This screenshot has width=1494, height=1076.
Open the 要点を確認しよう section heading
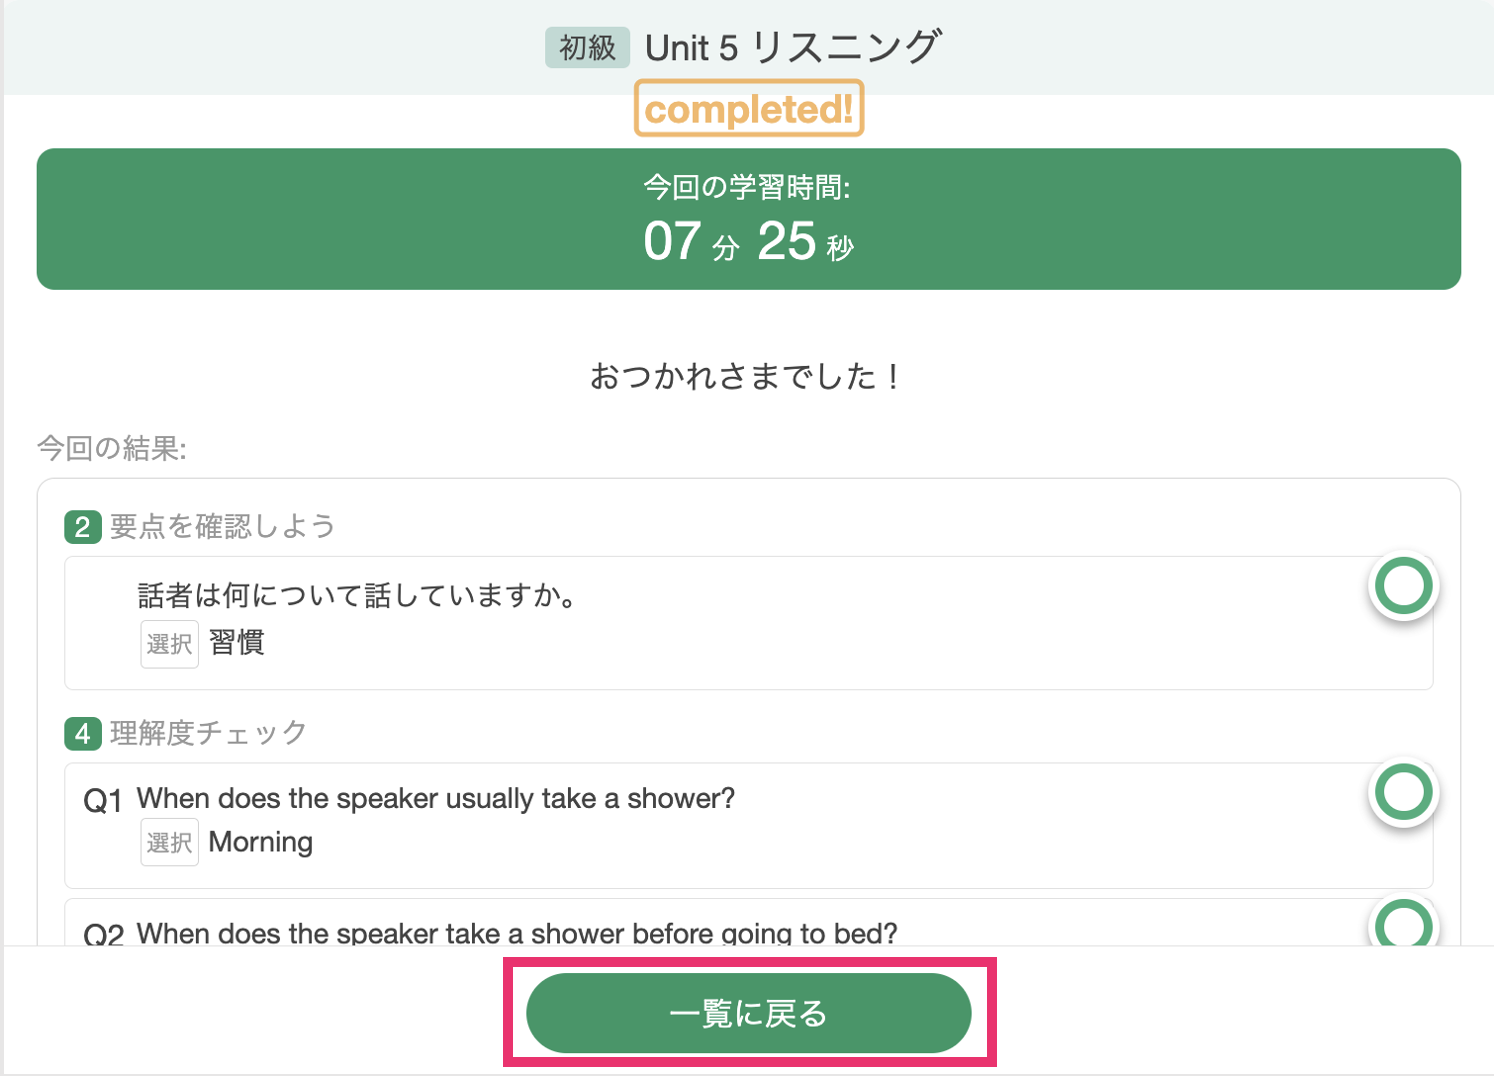(x=222, y=526)
